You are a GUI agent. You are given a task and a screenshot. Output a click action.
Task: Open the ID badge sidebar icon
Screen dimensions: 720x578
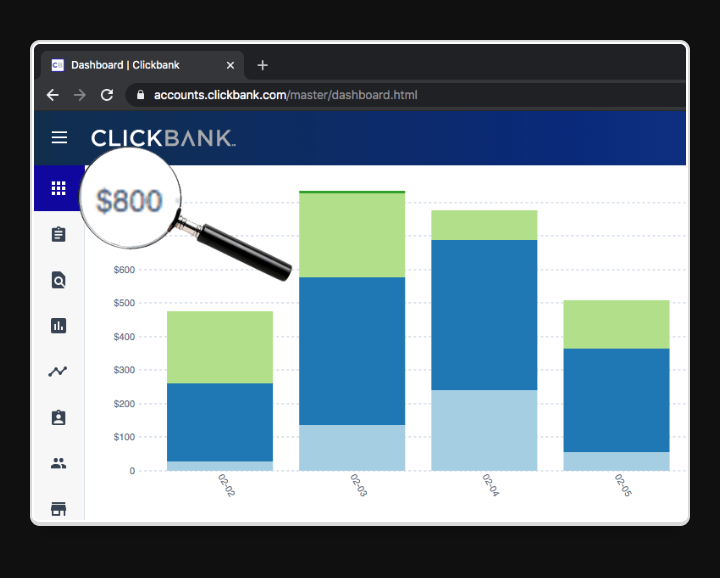click(59, 417)
